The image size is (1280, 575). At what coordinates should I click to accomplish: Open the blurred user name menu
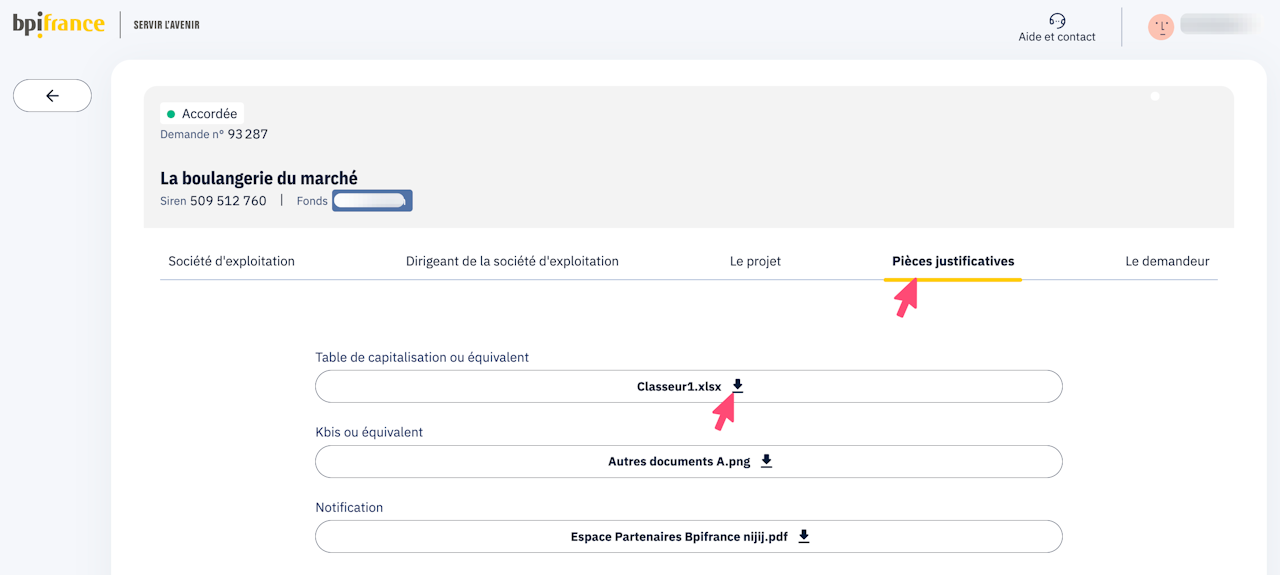pos(1218,24)
